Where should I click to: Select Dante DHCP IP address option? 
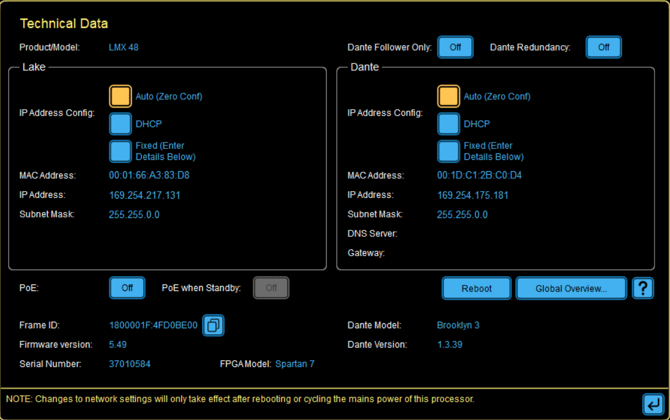pos(448,124)
